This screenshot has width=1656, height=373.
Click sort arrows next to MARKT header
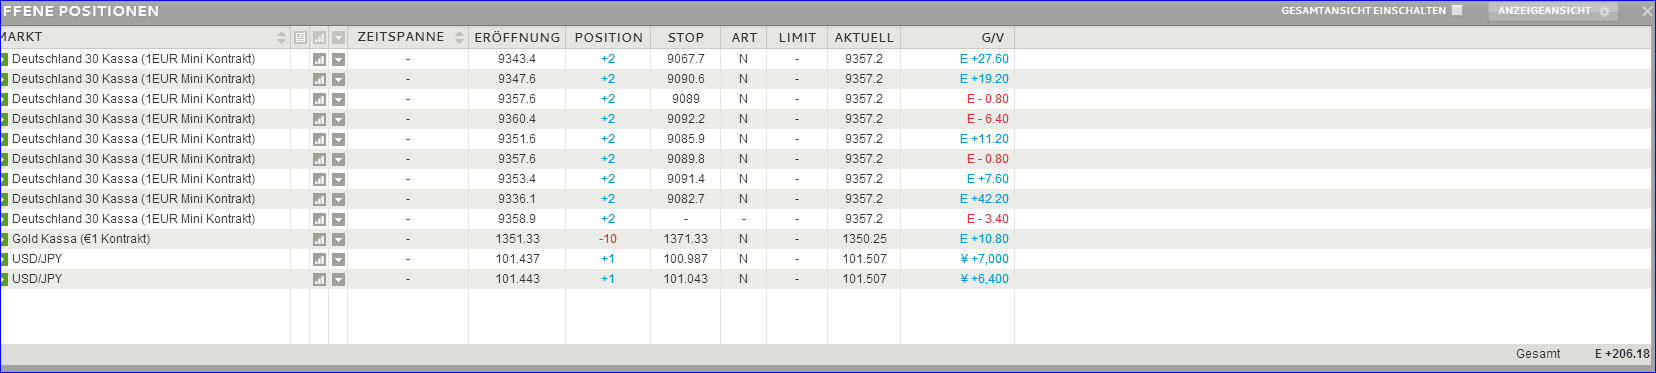tap(281, 37)
